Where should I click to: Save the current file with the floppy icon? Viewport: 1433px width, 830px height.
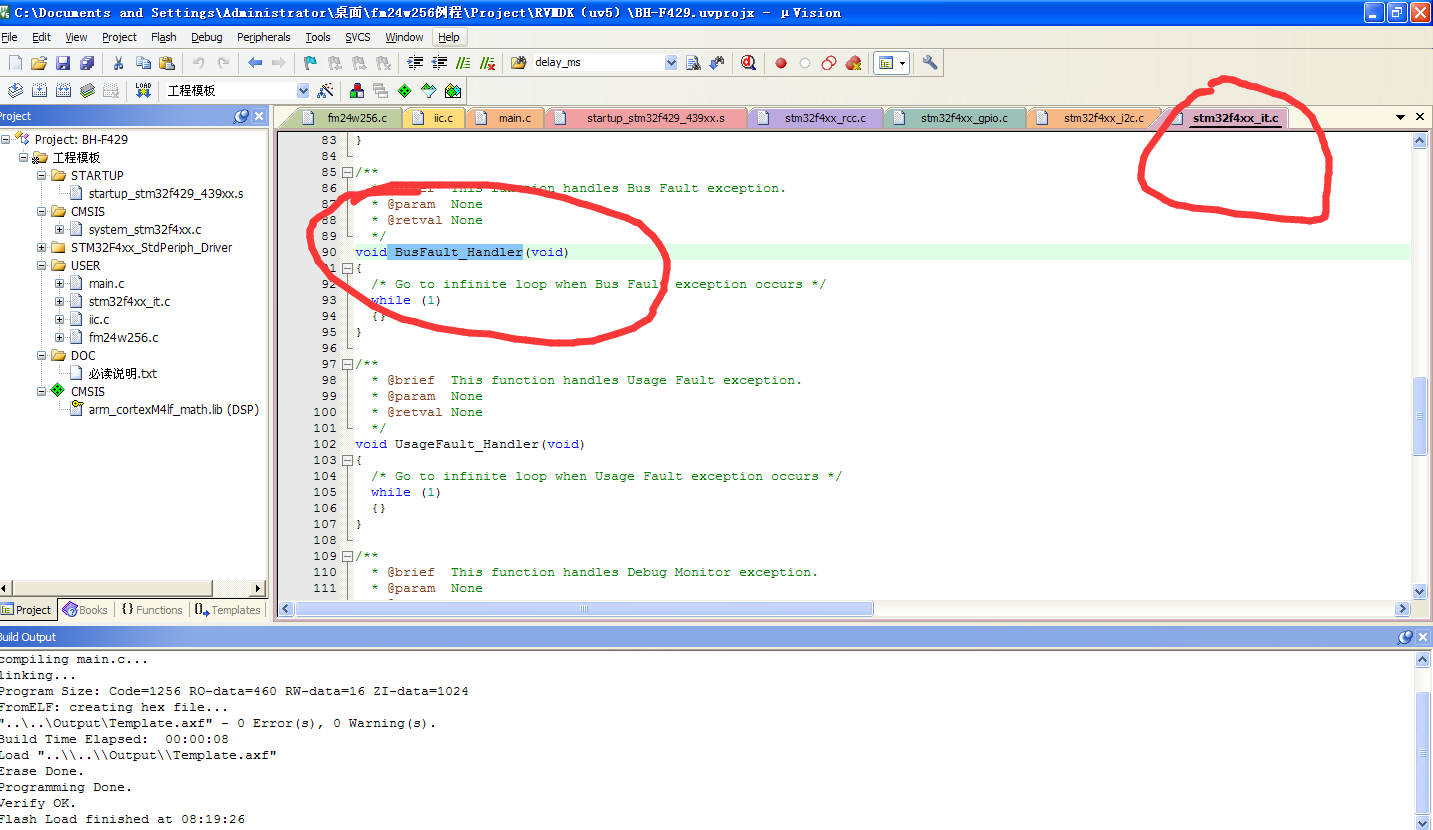click(x=63, y=63)
